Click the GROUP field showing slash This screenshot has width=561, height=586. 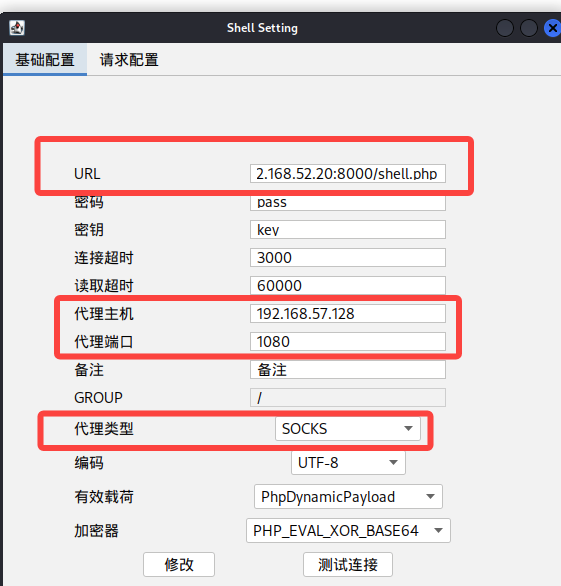[348, 398]
